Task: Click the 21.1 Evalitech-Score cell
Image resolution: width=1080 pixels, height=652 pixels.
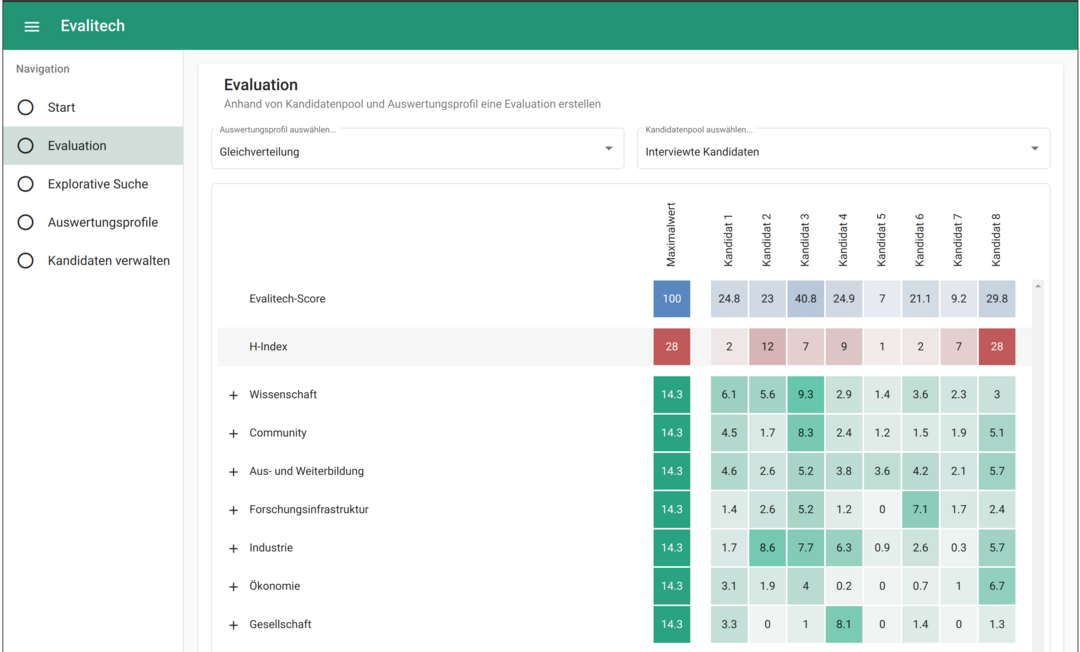Action: [920, 299]
